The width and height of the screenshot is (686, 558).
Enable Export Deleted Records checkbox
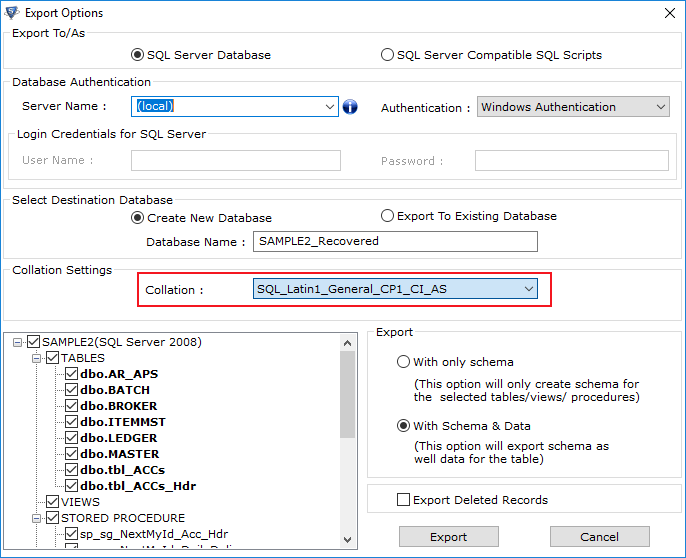coord(403,499)
